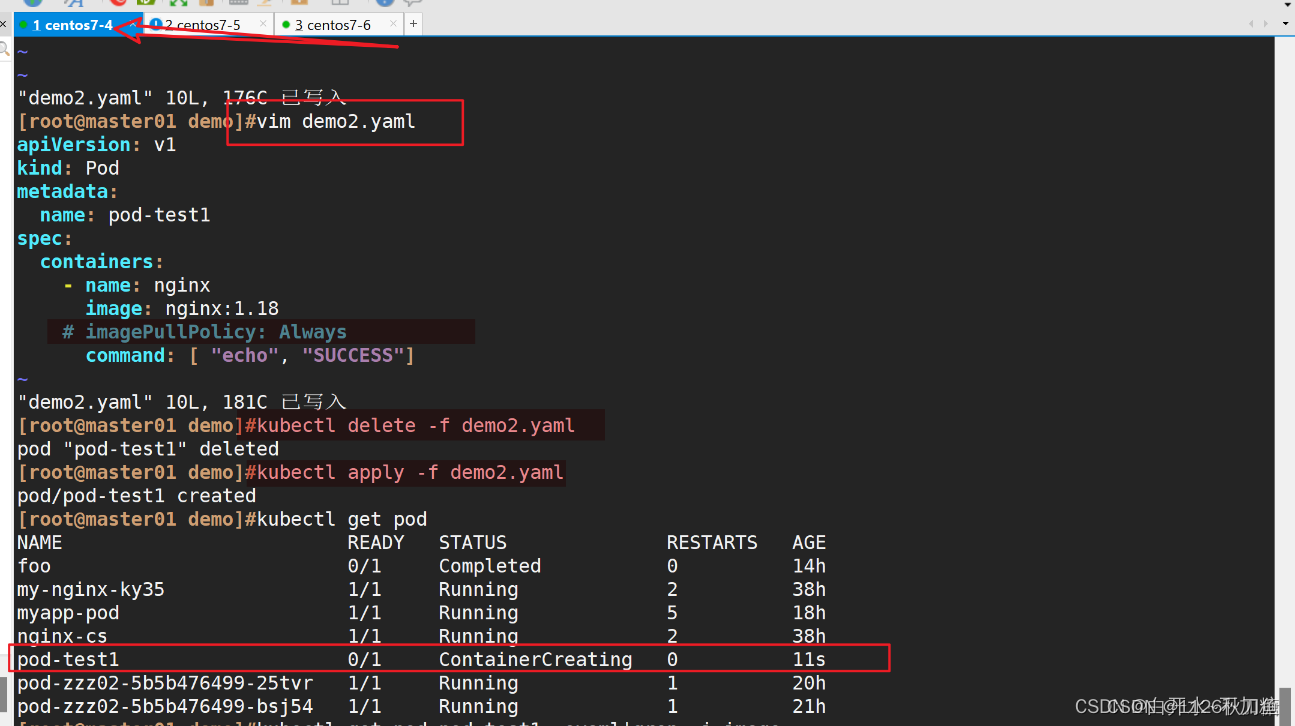Click the 'kubectl apply -f demo2.yaml' command
The image size is (1295, 726).
coord(411,472)
